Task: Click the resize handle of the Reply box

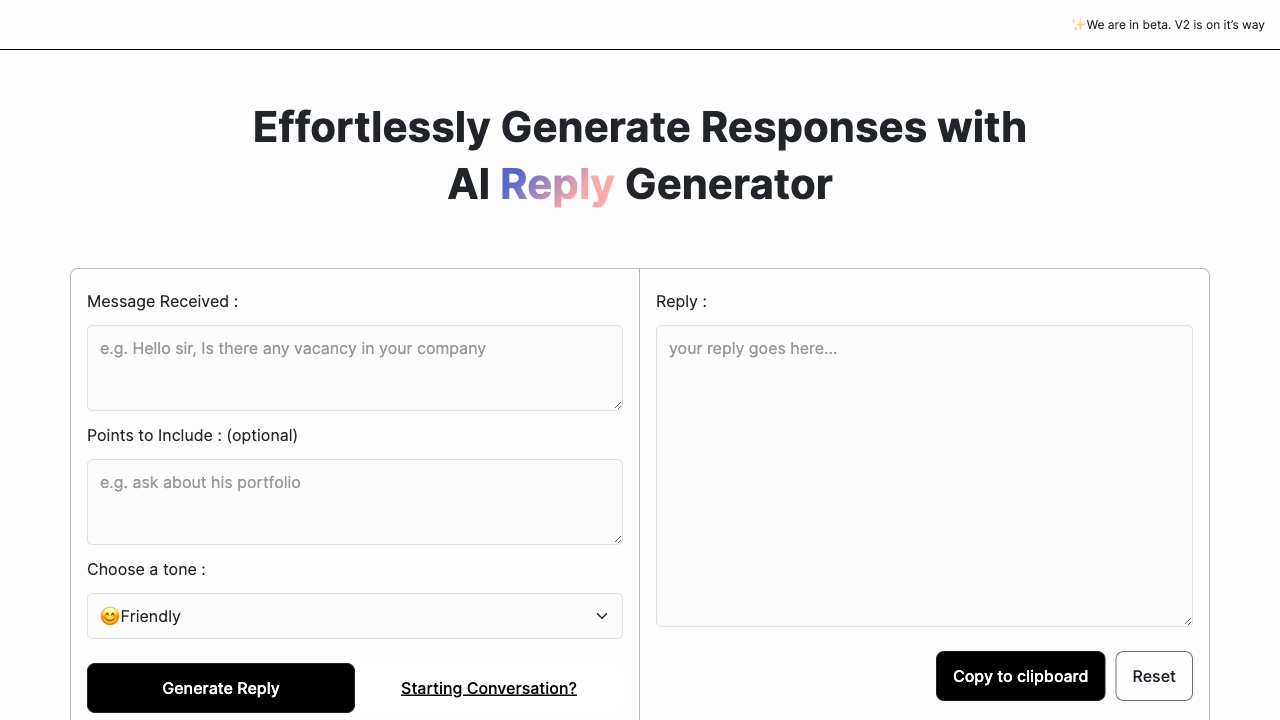Action: (1187, 620)
